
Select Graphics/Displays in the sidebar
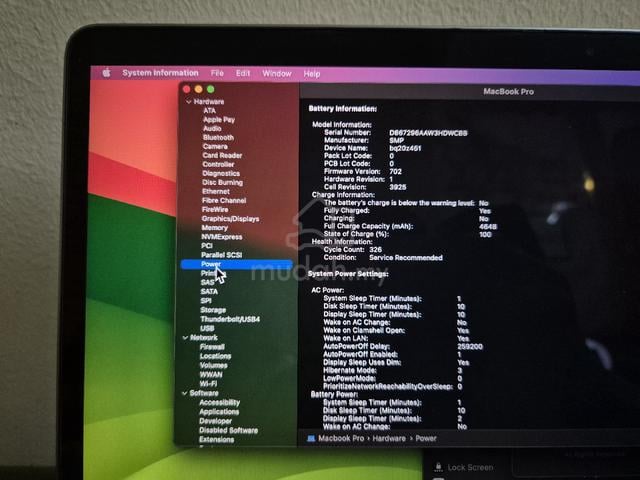coord(231,219)
